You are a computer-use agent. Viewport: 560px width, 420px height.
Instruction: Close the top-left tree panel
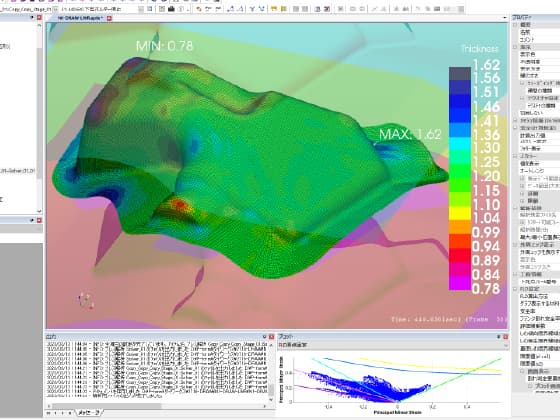(39, 17)
